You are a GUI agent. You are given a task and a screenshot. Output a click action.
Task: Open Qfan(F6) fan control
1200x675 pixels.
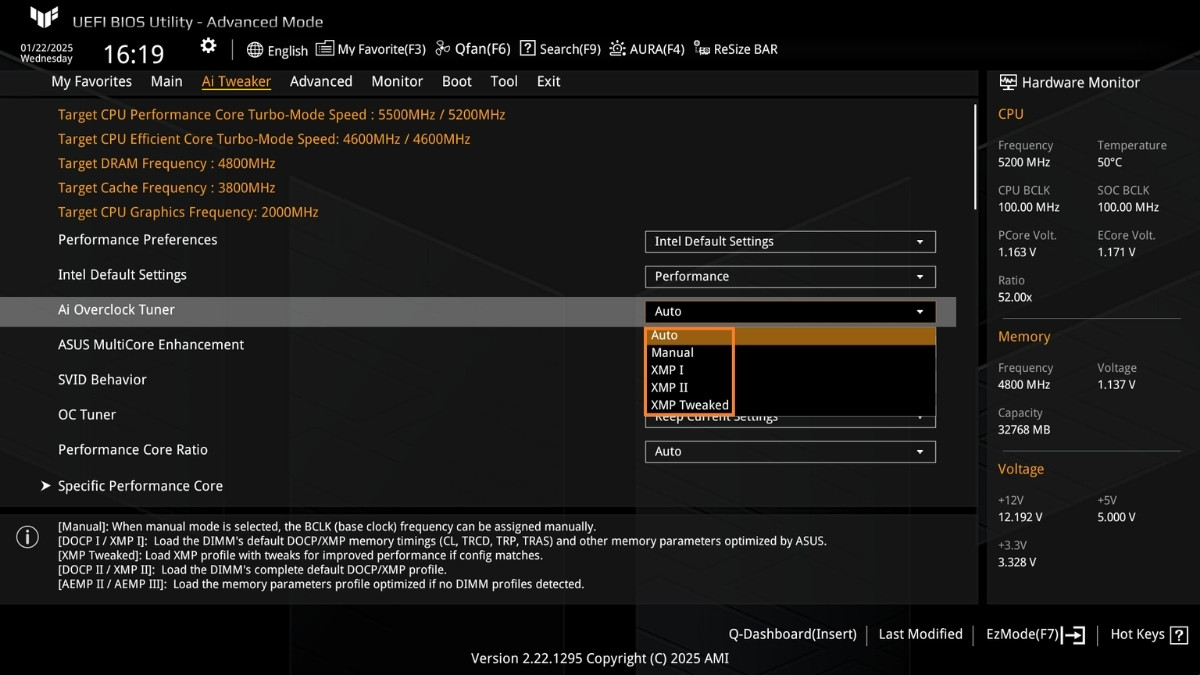473,49
